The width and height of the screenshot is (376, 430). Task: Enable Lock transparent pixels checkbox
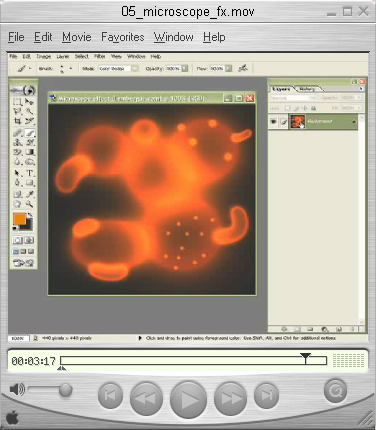[288, 108]
